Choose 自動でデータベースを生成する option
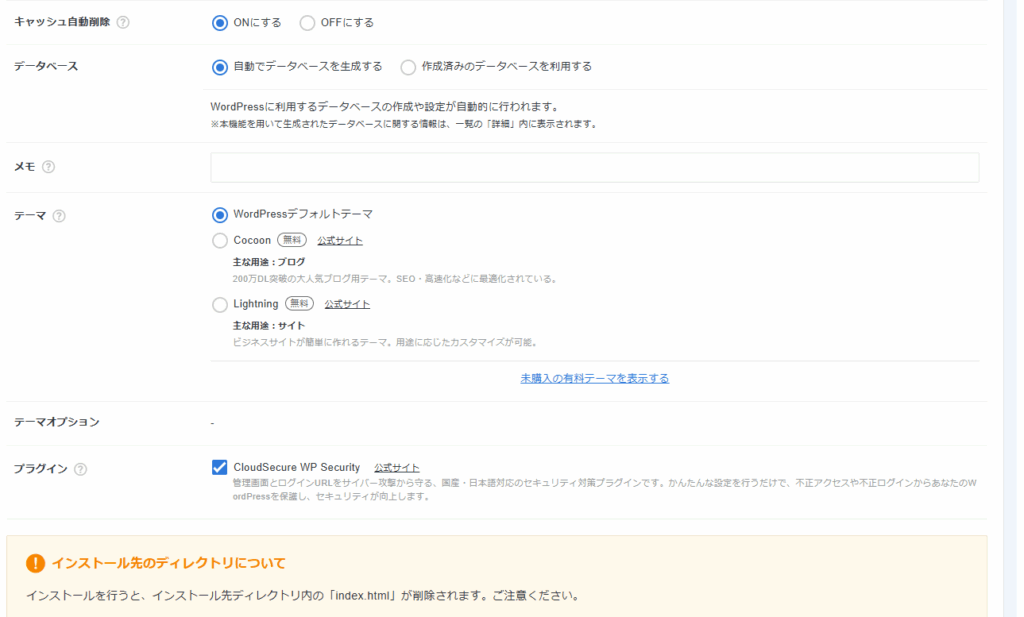The image size is (1024, 617). coord(220,67)
